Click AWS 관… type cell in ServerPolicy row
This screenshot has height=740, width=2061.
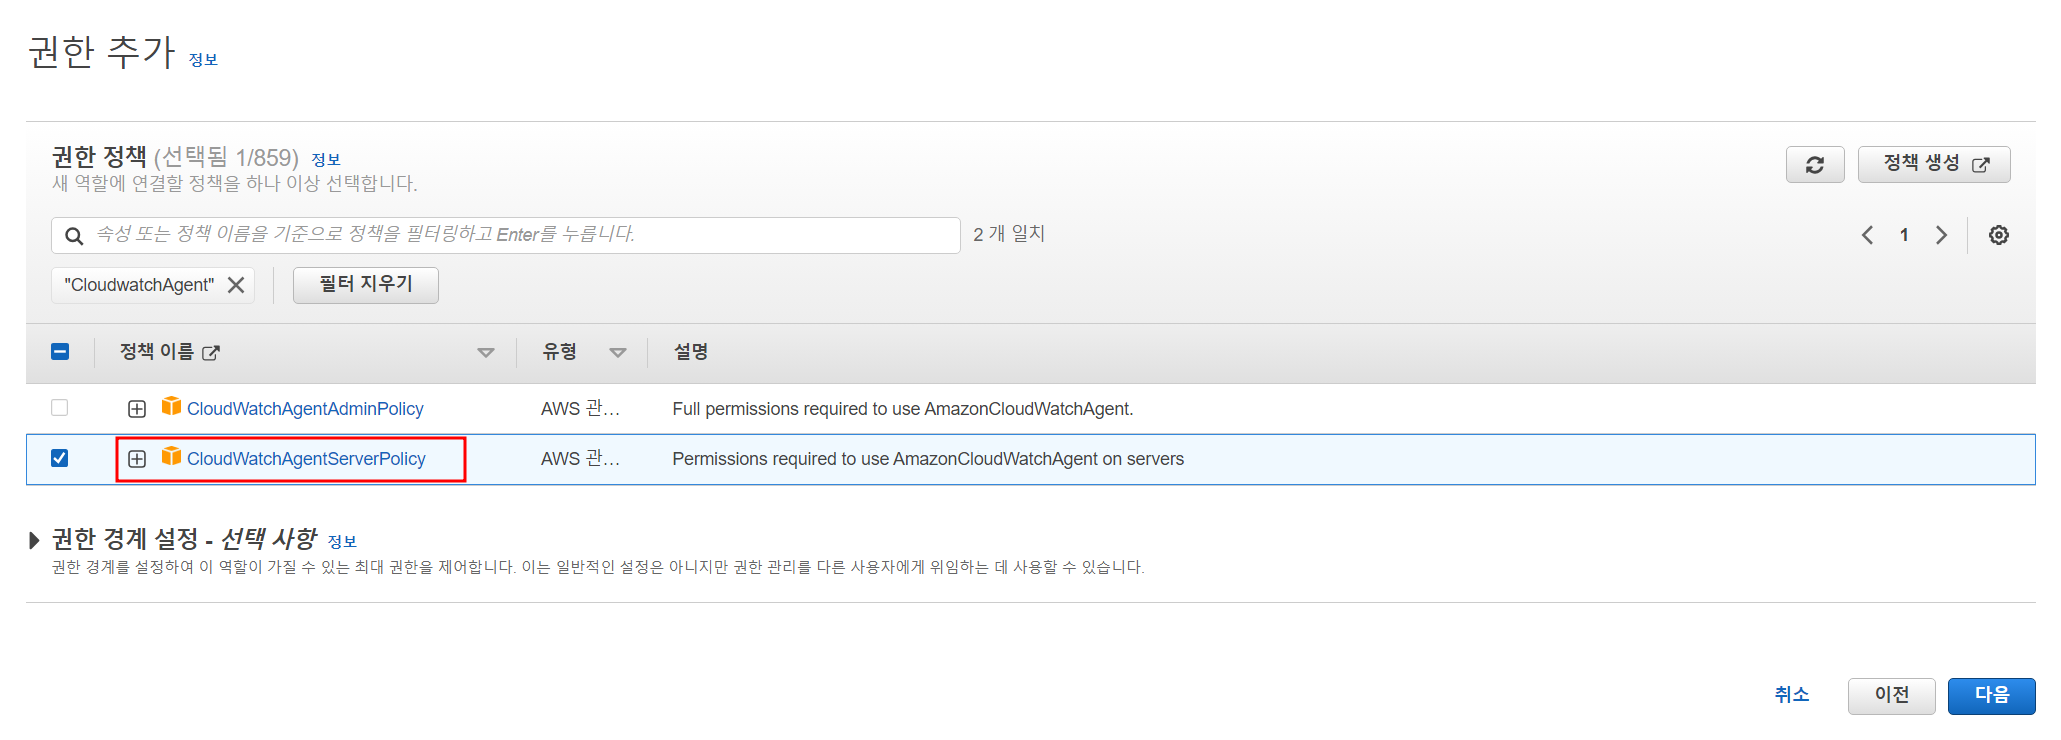(581, 459)
